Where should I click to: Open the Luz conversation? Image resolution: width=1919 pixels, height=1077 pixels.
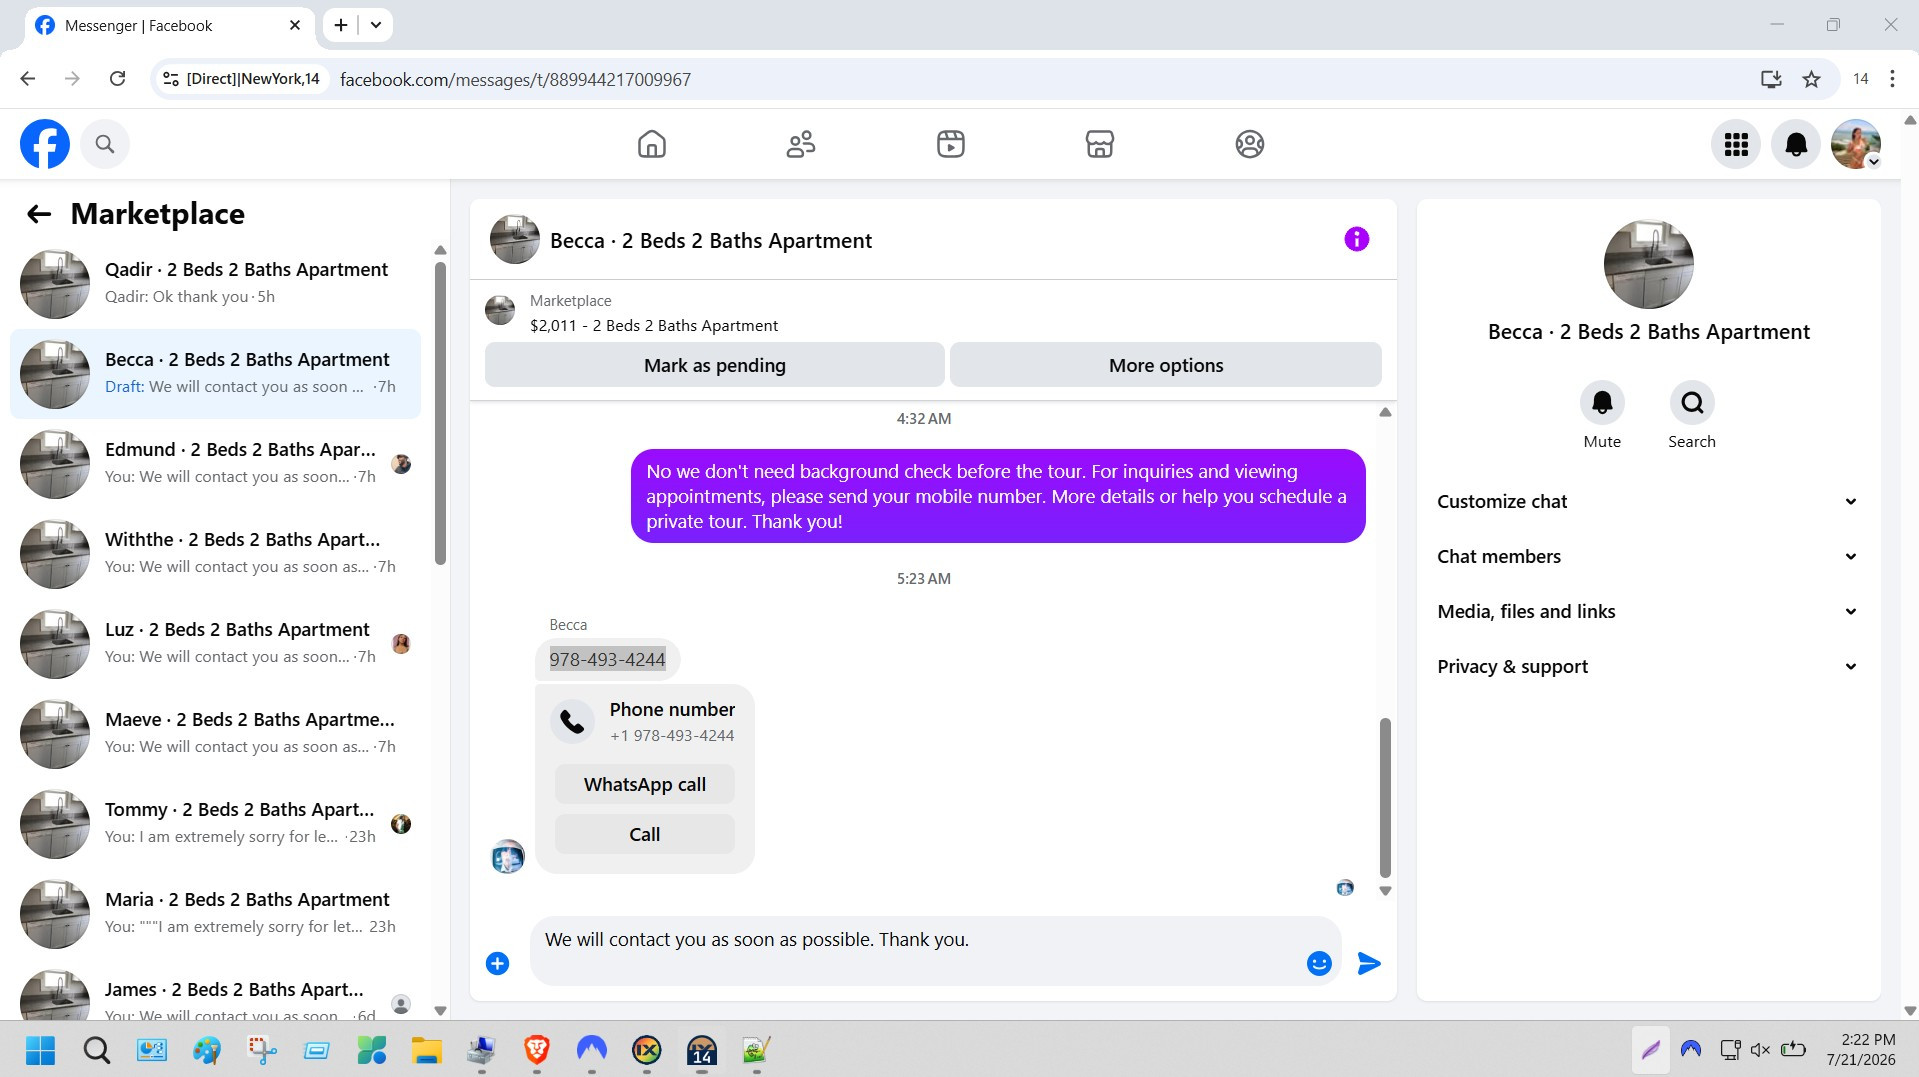tap(215, 644)
